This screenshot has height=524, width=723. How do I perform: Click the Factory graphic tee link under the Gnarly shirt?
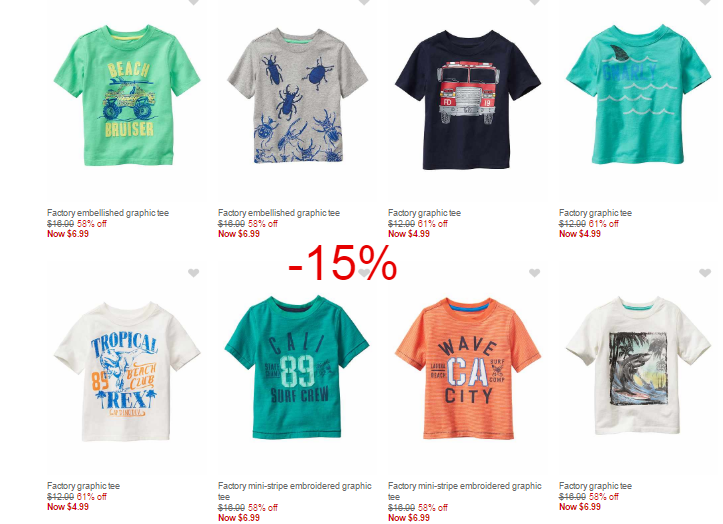pyautogui.click(x=595, y=213)
